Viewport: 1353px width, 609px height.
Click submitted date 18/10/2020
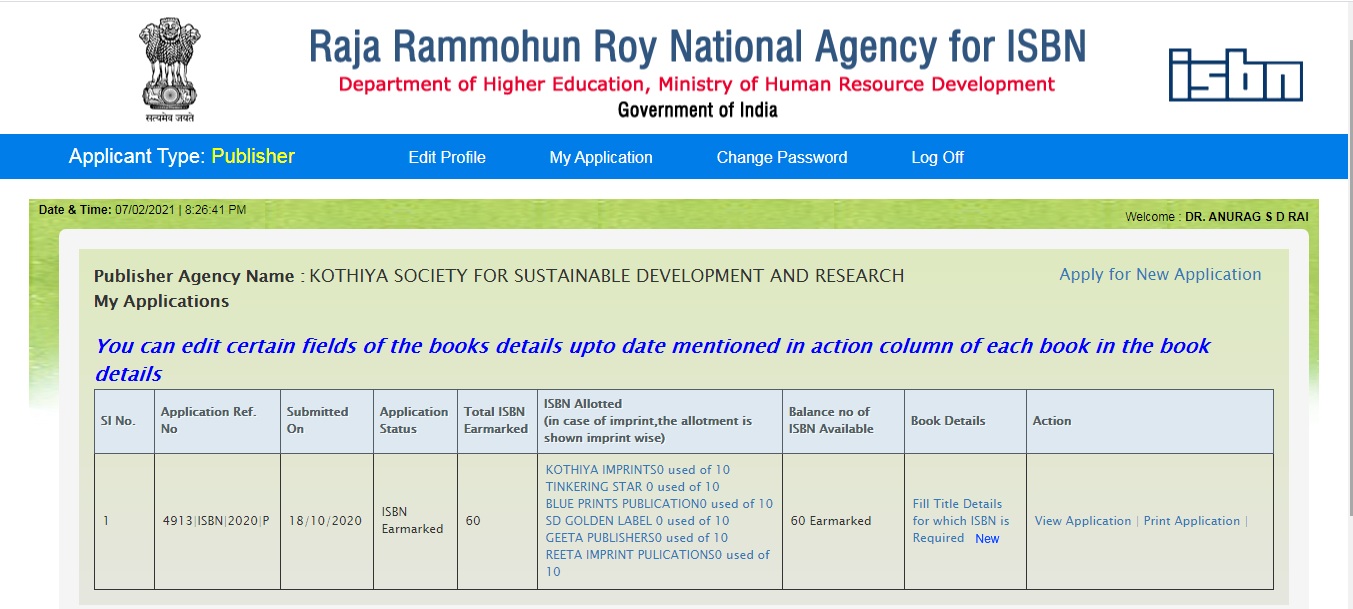pyautogui.click(x=324, y=521)
